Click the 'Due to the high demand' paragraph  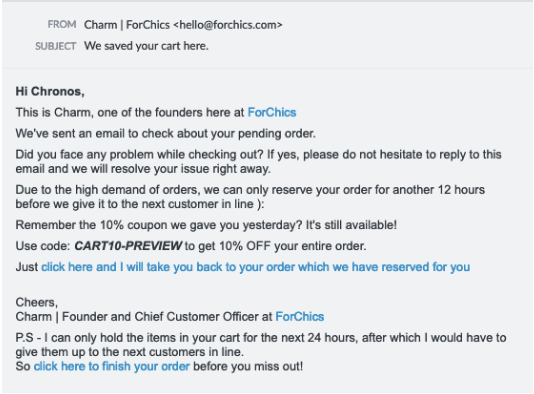250,197
